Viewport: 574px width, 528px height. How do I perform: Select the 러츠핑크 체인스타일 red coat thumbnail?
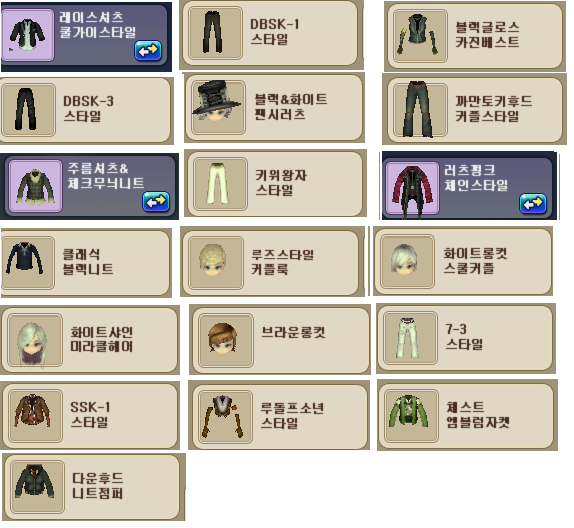click(x=412, y=188)
